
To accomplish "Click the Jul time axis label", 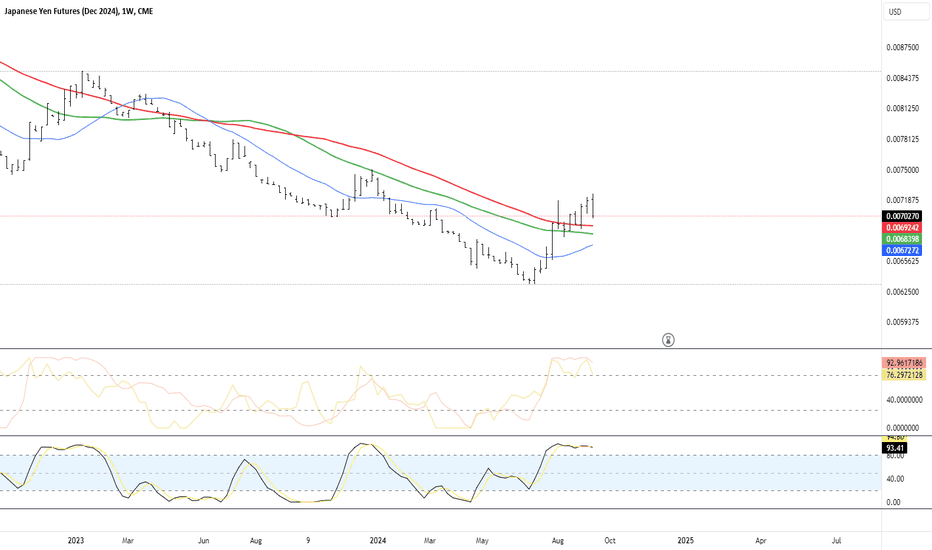I will (x=836, y=540).
